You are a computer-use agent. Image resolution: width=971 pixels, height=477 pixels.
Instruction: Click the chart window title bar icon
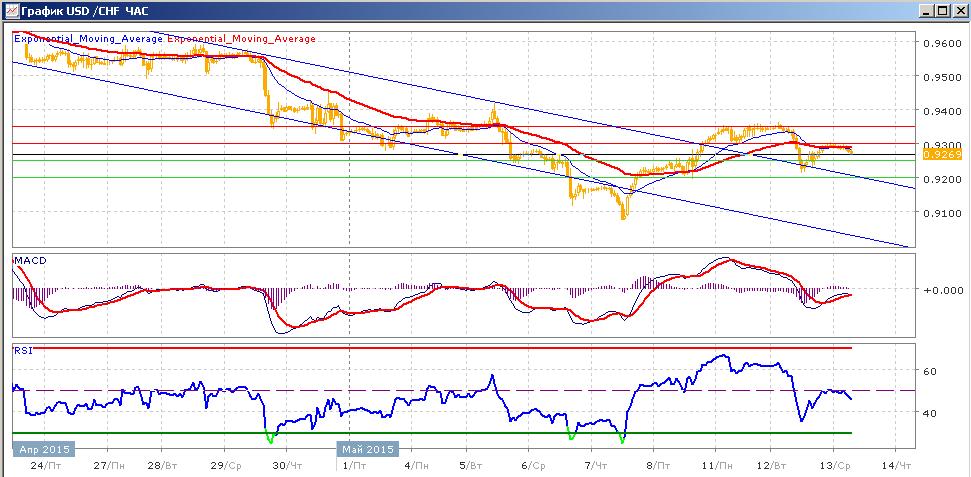pyautogui.click(x=10, y=11)
